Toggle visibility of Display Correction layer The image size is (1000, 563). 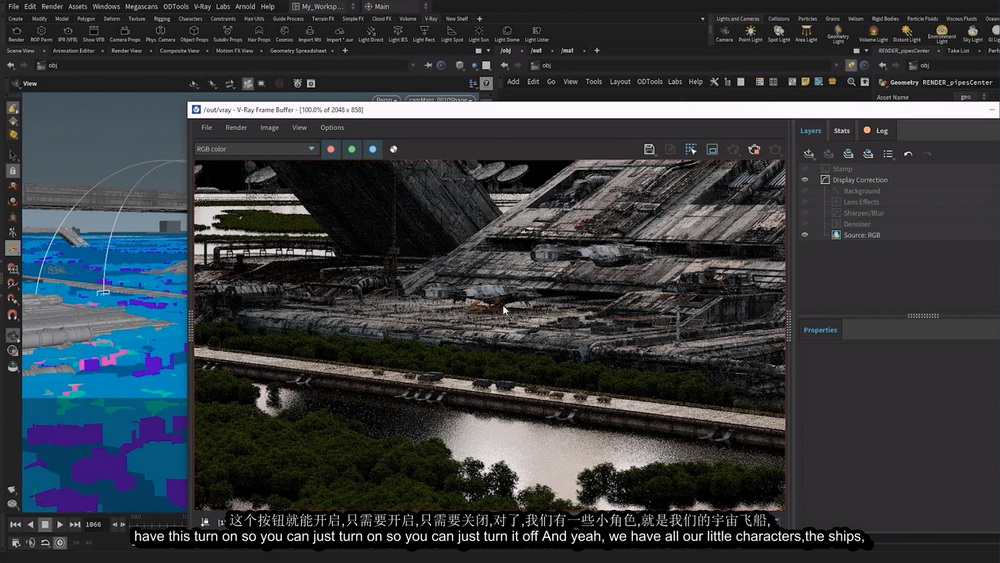click(x=805, y=180)
